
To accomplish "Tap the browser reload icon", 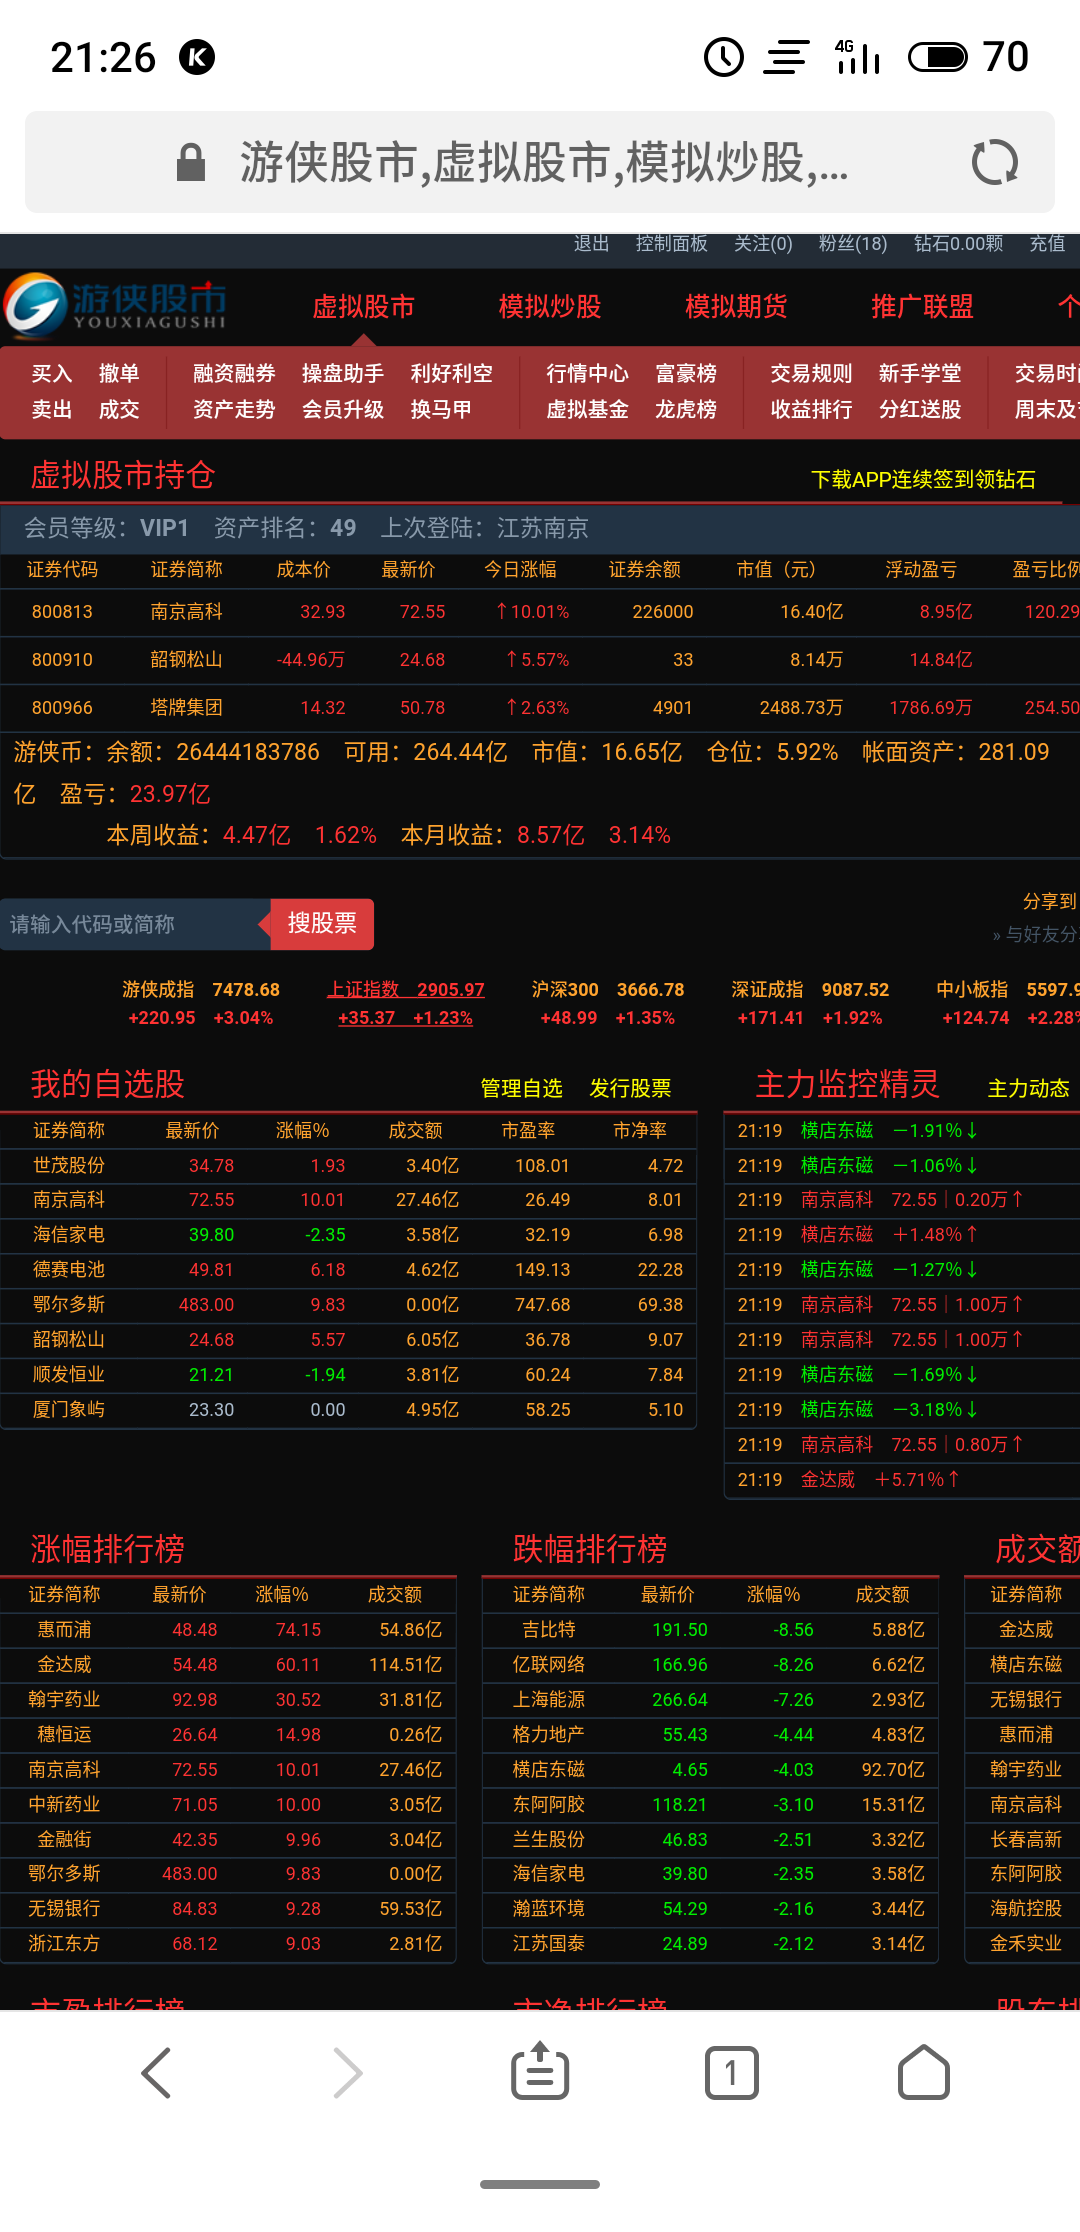I will 995,162.
